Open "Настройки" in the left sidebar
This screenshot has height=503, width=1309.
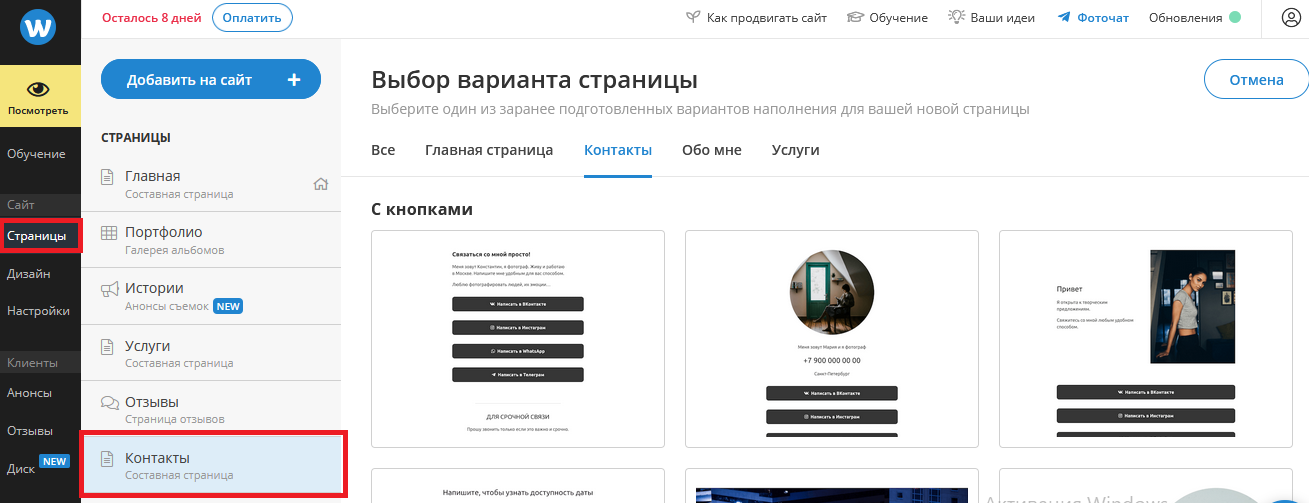38,311
